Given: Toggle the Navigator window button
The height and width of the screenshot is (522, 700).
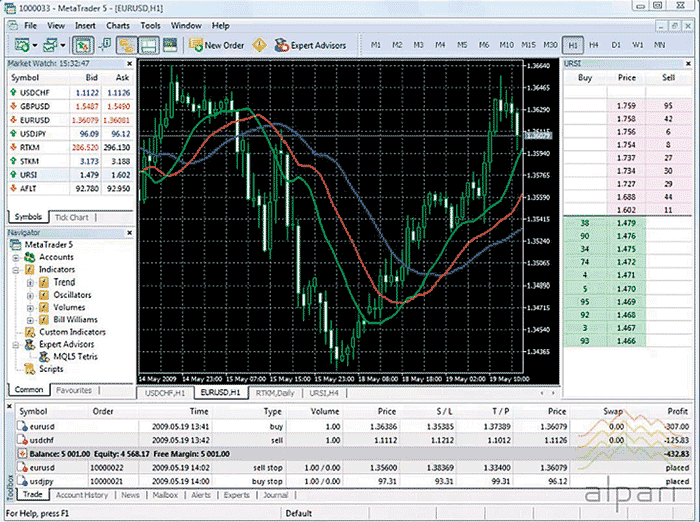Looking at the screenshot, I should [x=126, y=45].
